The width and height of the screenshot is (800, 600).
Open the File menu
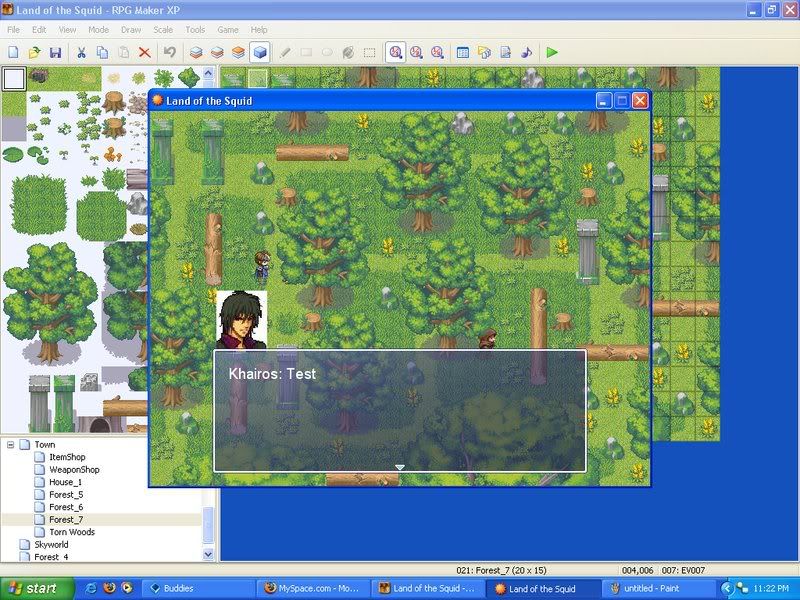coord(14,30)
